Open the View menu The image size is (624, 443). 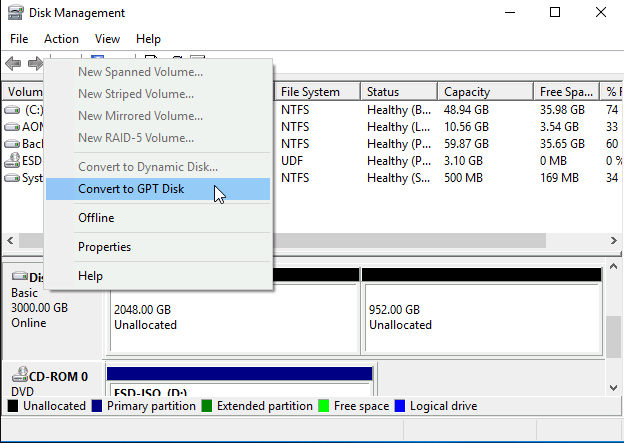pyautogui.click(x=107, y=39)
